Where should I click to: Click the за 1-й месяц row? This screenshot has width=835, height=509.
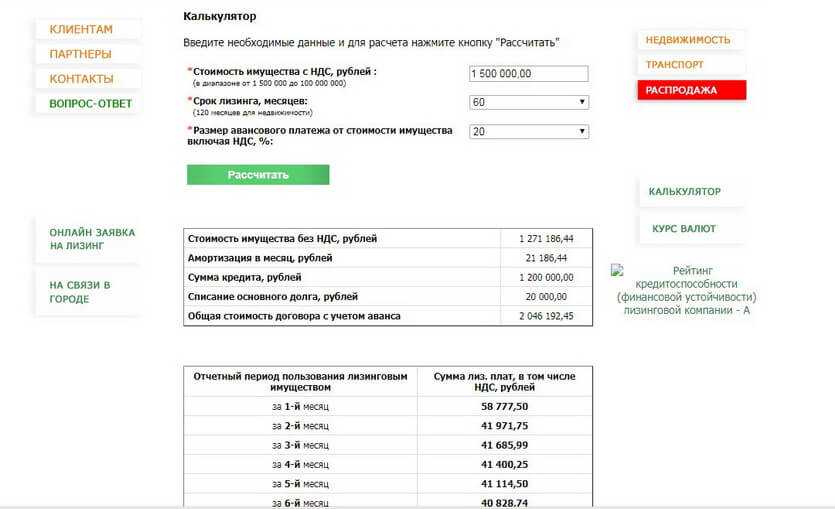click(x=388, y=406)
